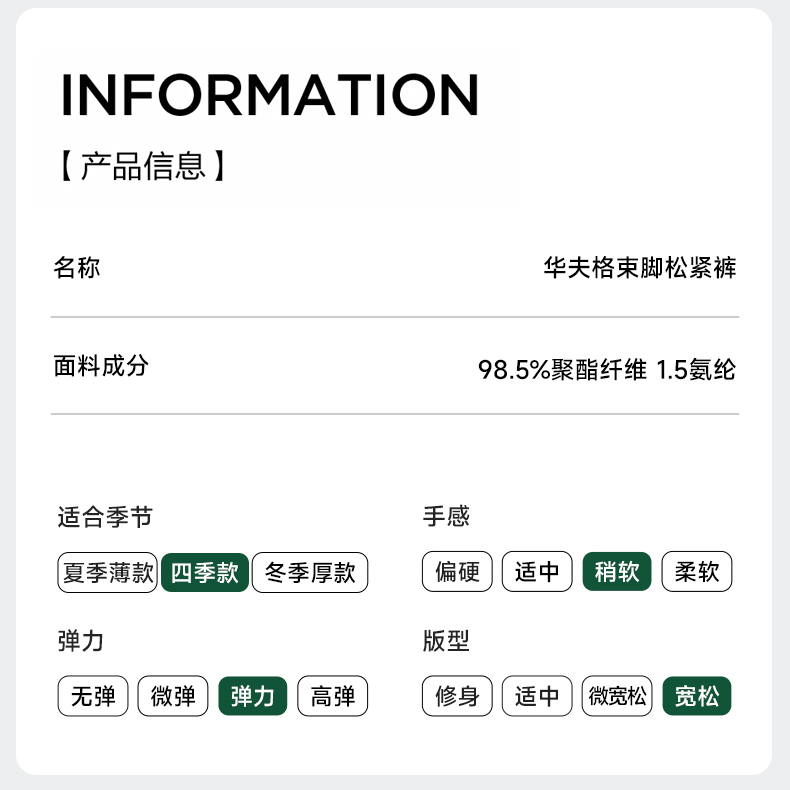Select the 夏季薄款 season option
This screenshot has height=790, width=790.
coord(108,573)
